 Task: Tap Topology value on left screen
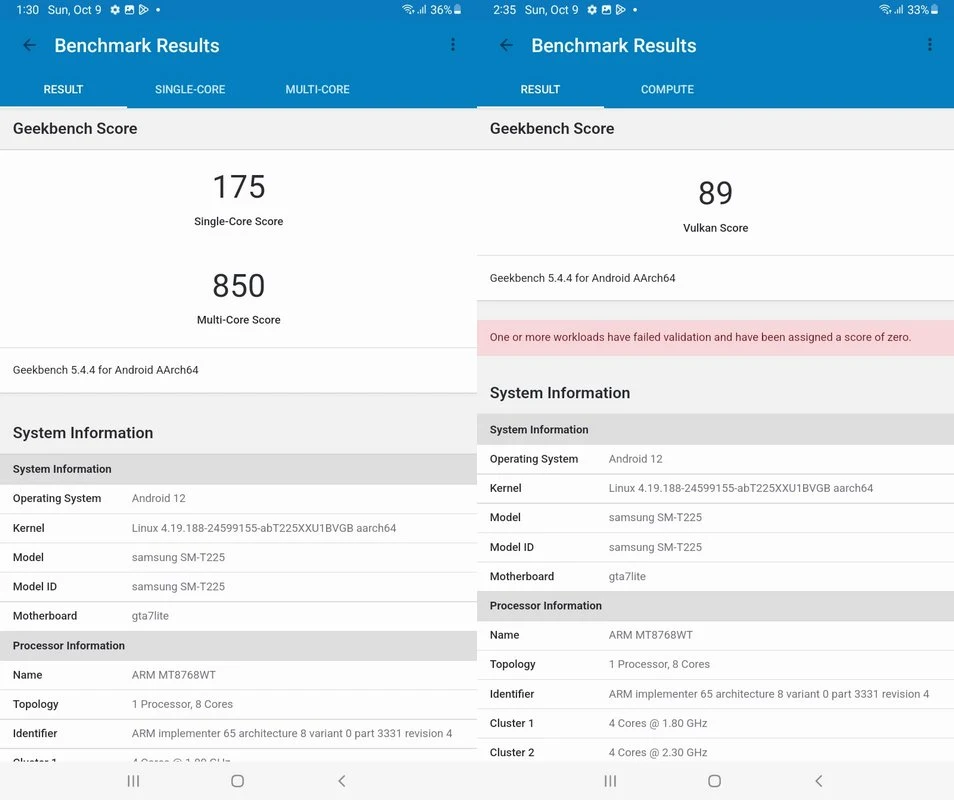183,704
